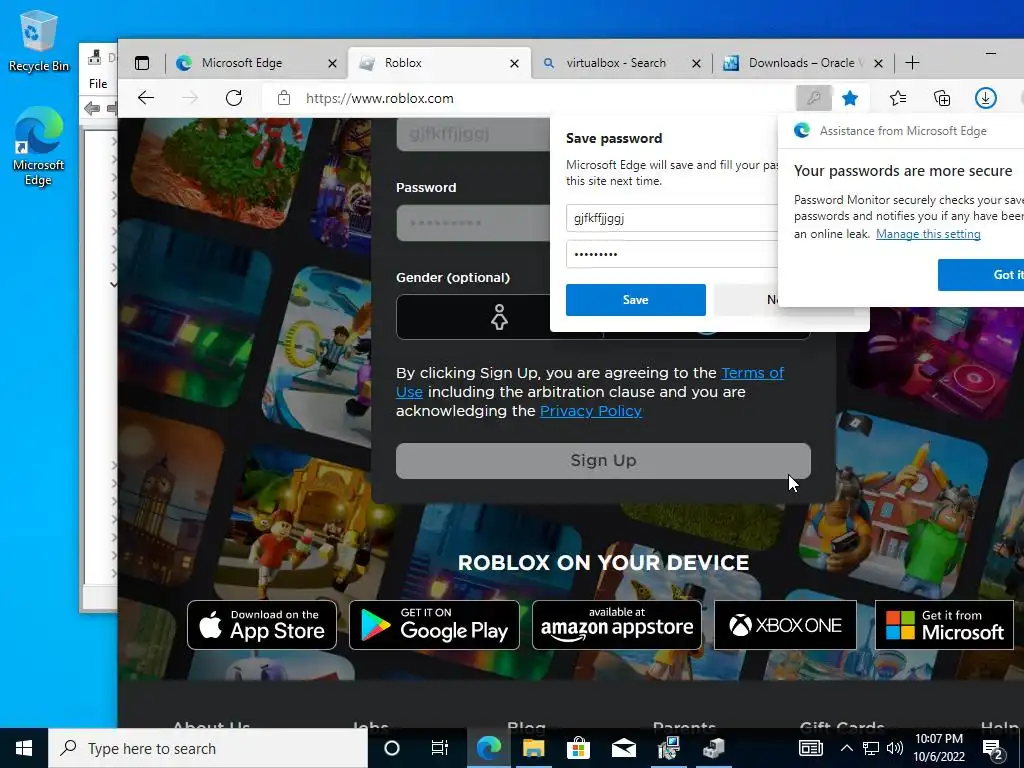The height and width of the screenshot is (768, 1024).
Task: Open the Manage this setting link
Action: click(x=928, y=234)
